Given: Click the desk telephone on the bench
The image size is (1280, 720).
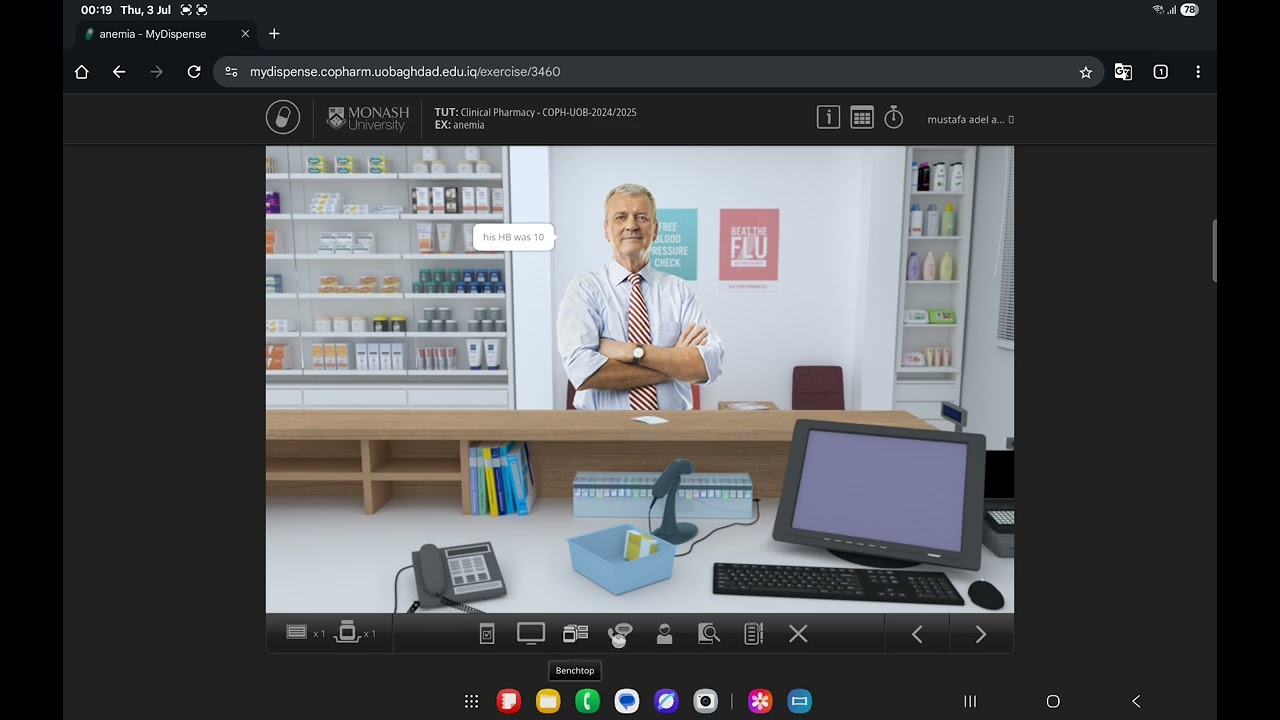Looking at the screenshot, I should pos(458,573).
